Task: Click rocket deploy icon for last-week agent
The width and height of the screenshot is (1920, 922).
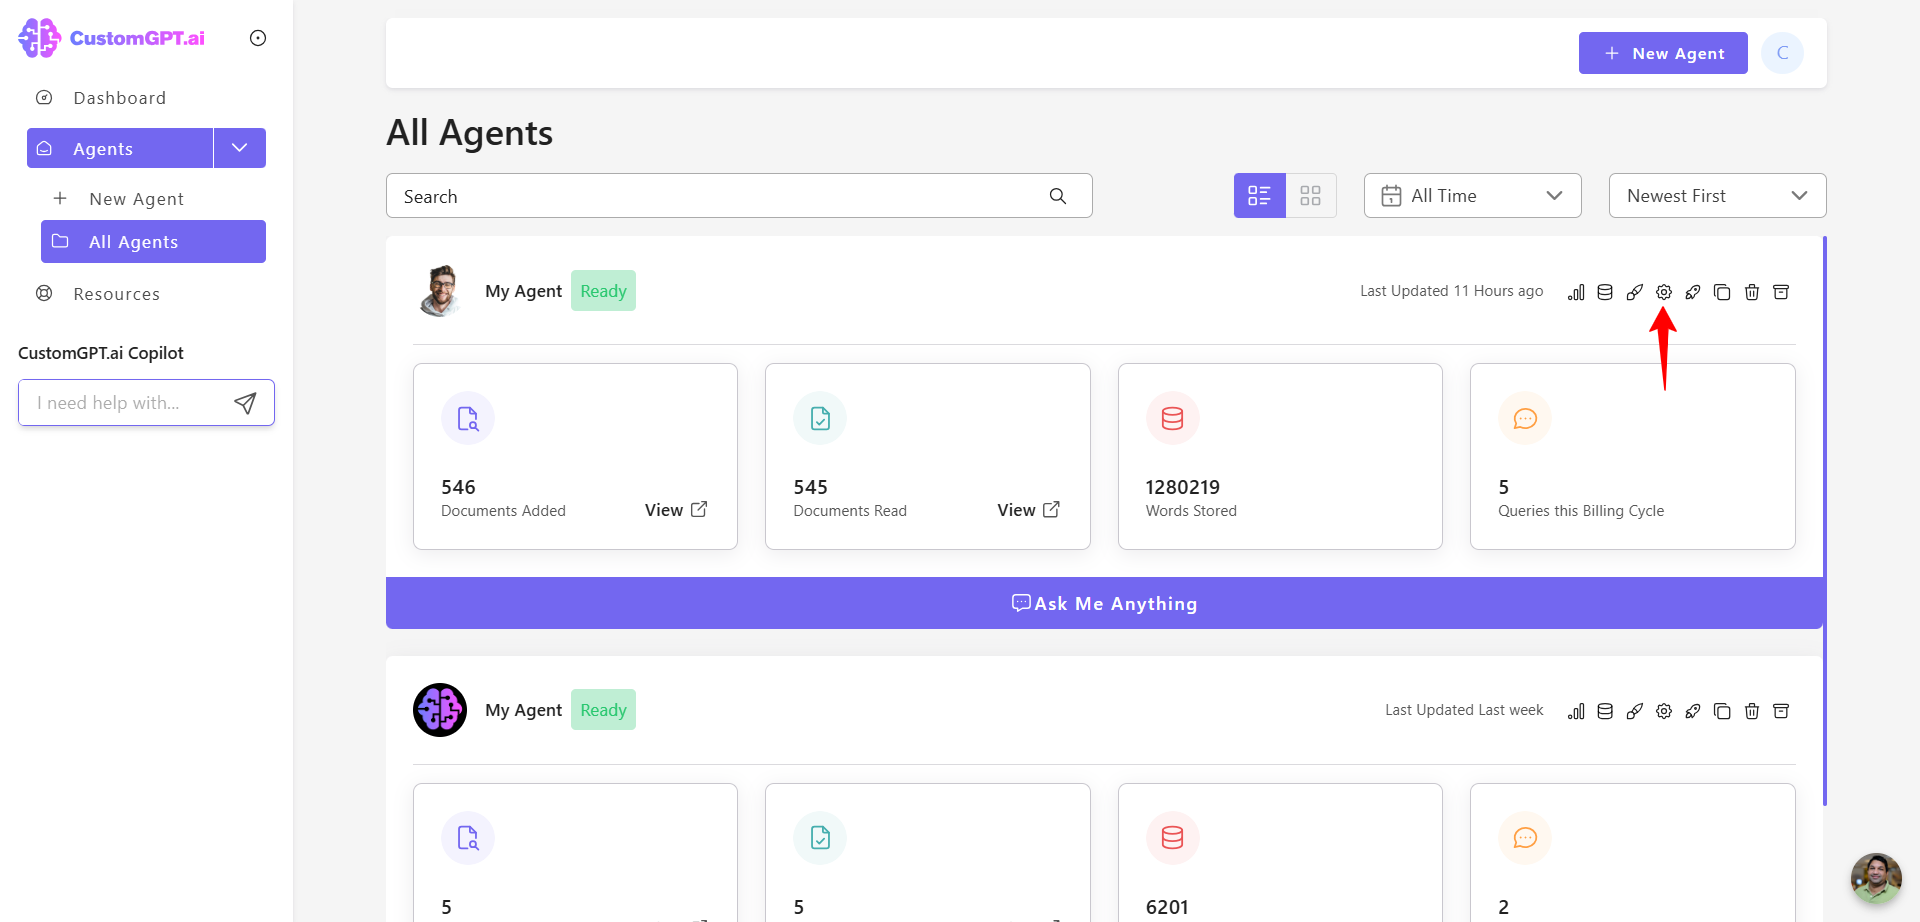Action: tap(1693, 711)
